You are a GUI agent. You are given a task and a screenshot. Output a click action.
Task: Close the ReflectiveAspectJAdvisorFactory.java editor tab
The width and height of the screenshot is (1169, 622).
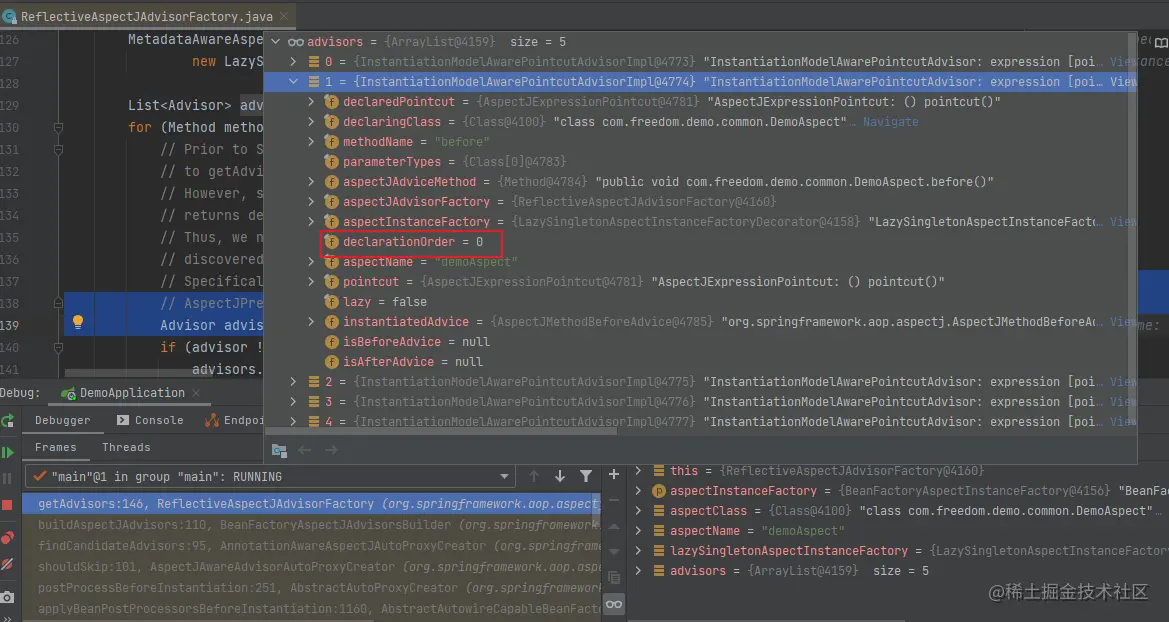point(284,16)
